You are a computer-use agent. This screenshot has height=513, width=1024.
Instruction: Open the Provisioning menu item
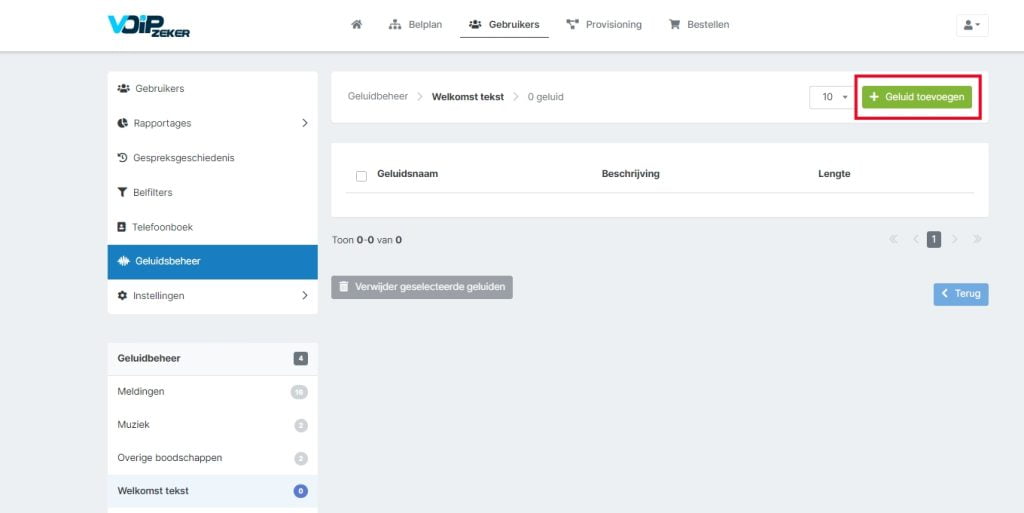(604, 25)
